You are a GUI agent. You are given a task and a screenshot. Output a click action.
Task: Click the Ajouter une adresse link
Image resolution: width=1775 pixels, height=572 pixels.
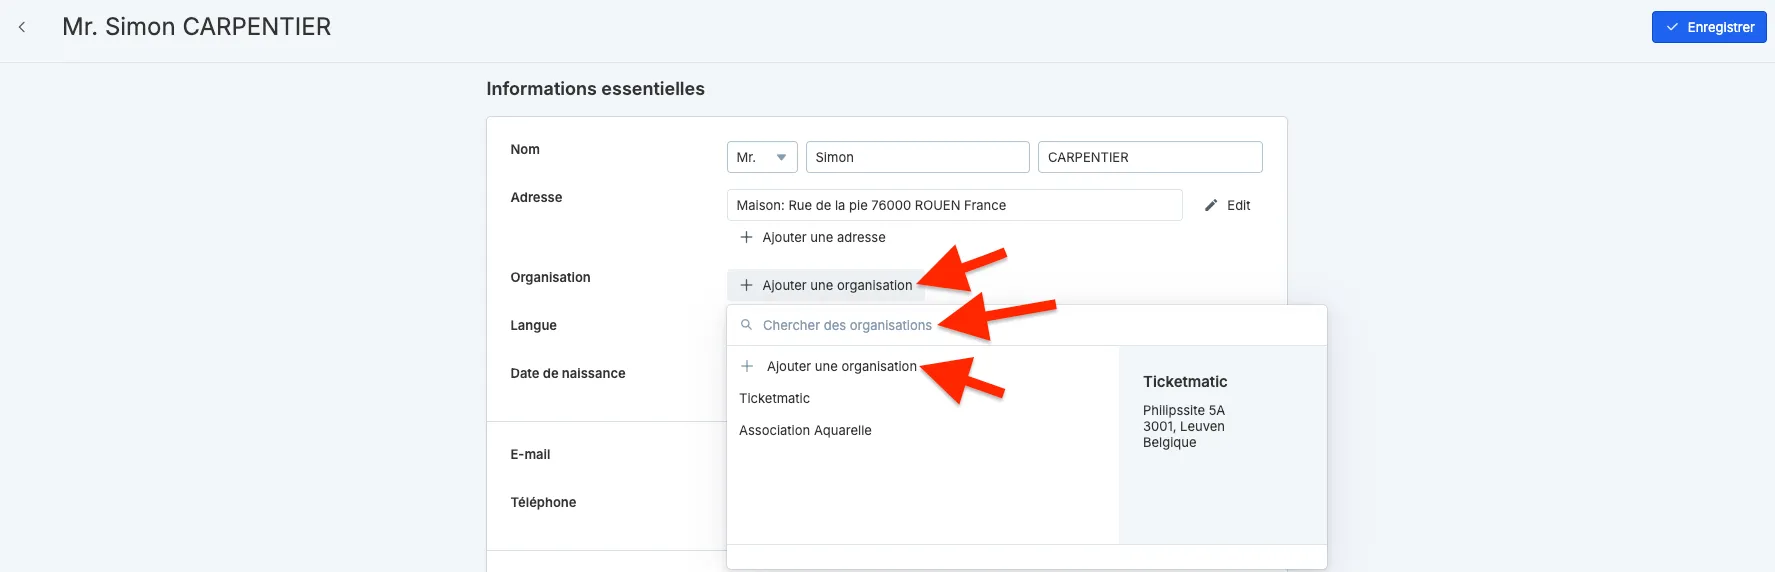824,237
